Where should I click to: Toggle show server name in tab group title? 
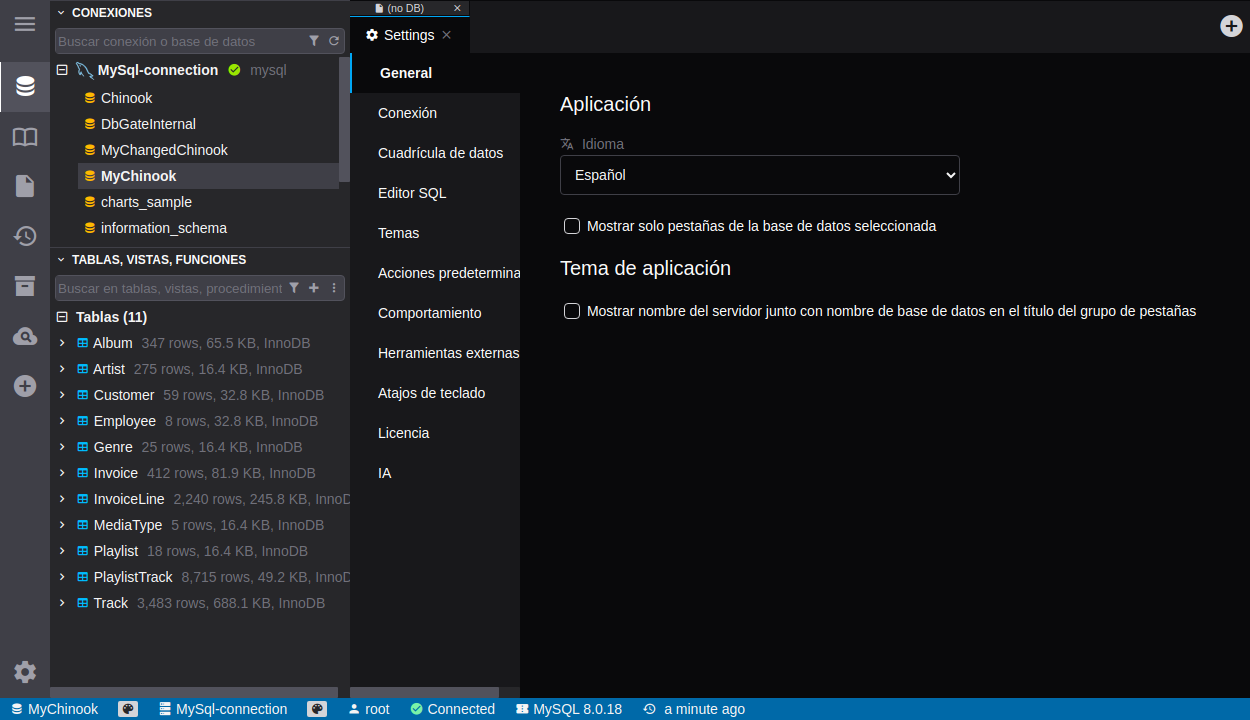[572, 311]
